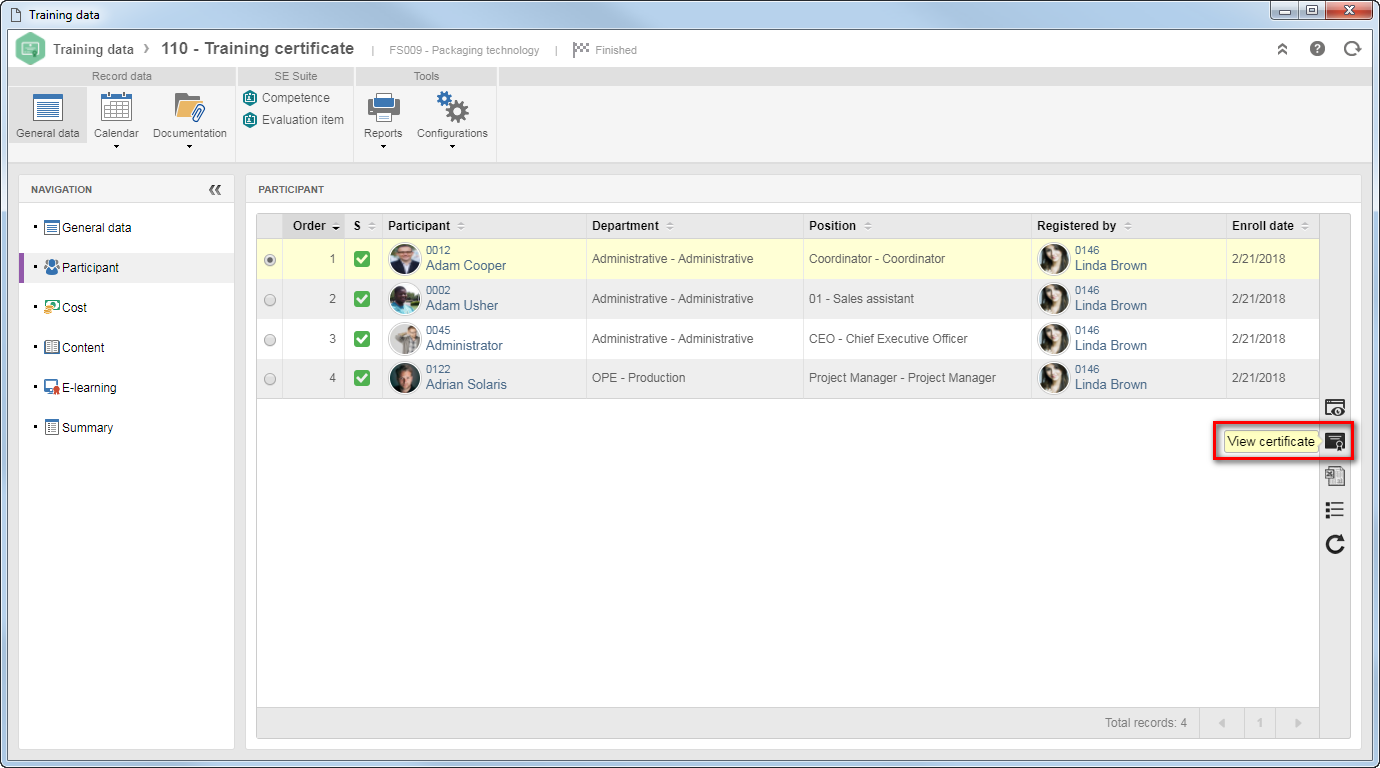Screen dimensions: 1380x768
Task: Select the radio button for Adam Usher
Action: (270, 299)
